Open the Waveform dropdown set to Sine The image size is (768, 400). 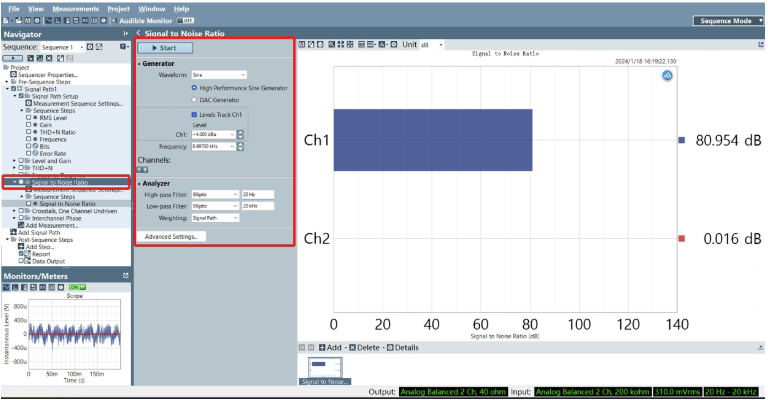[x=217, y=74]
